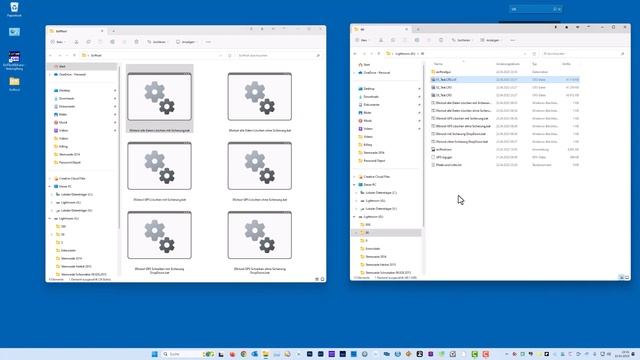Viewport: 640px width, 360px height.
Task: Sort by the Größe column in the right window
Action: (x=566, y=64)
